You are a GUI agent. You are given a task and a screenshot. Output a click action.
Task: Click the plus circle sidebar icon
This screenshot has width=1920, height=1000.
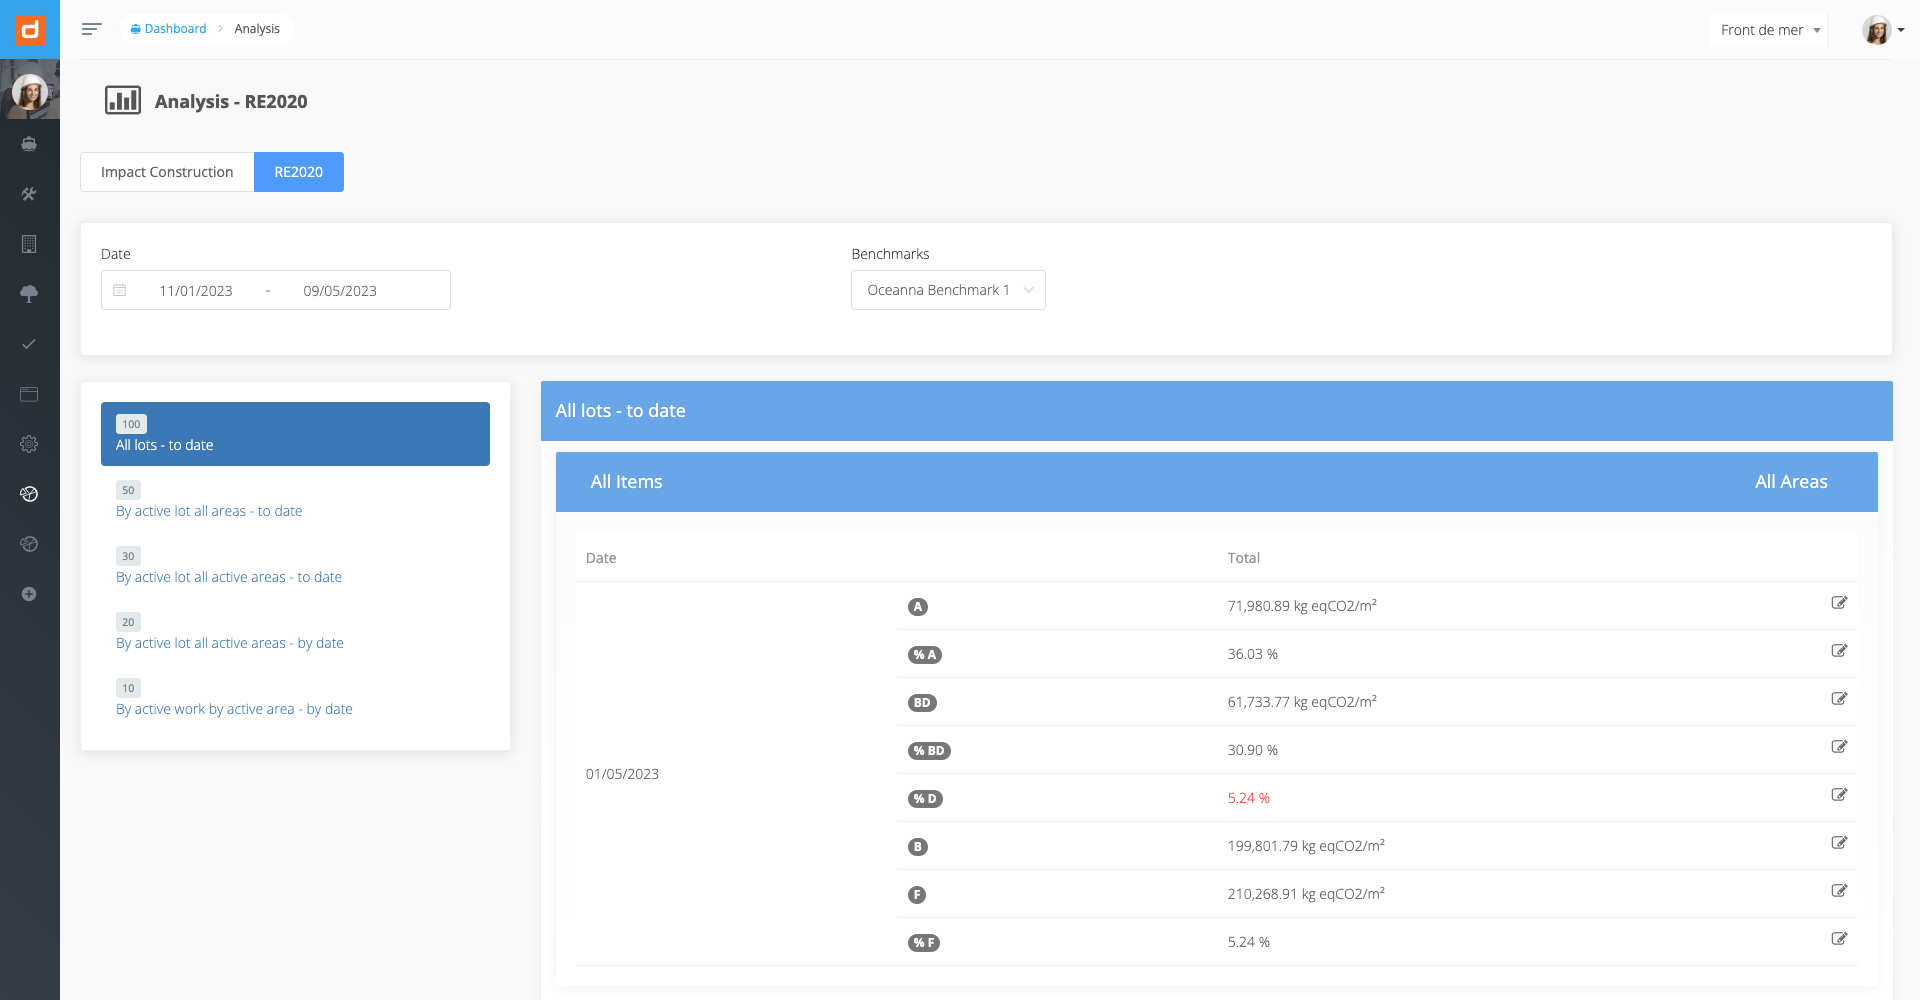29,594
